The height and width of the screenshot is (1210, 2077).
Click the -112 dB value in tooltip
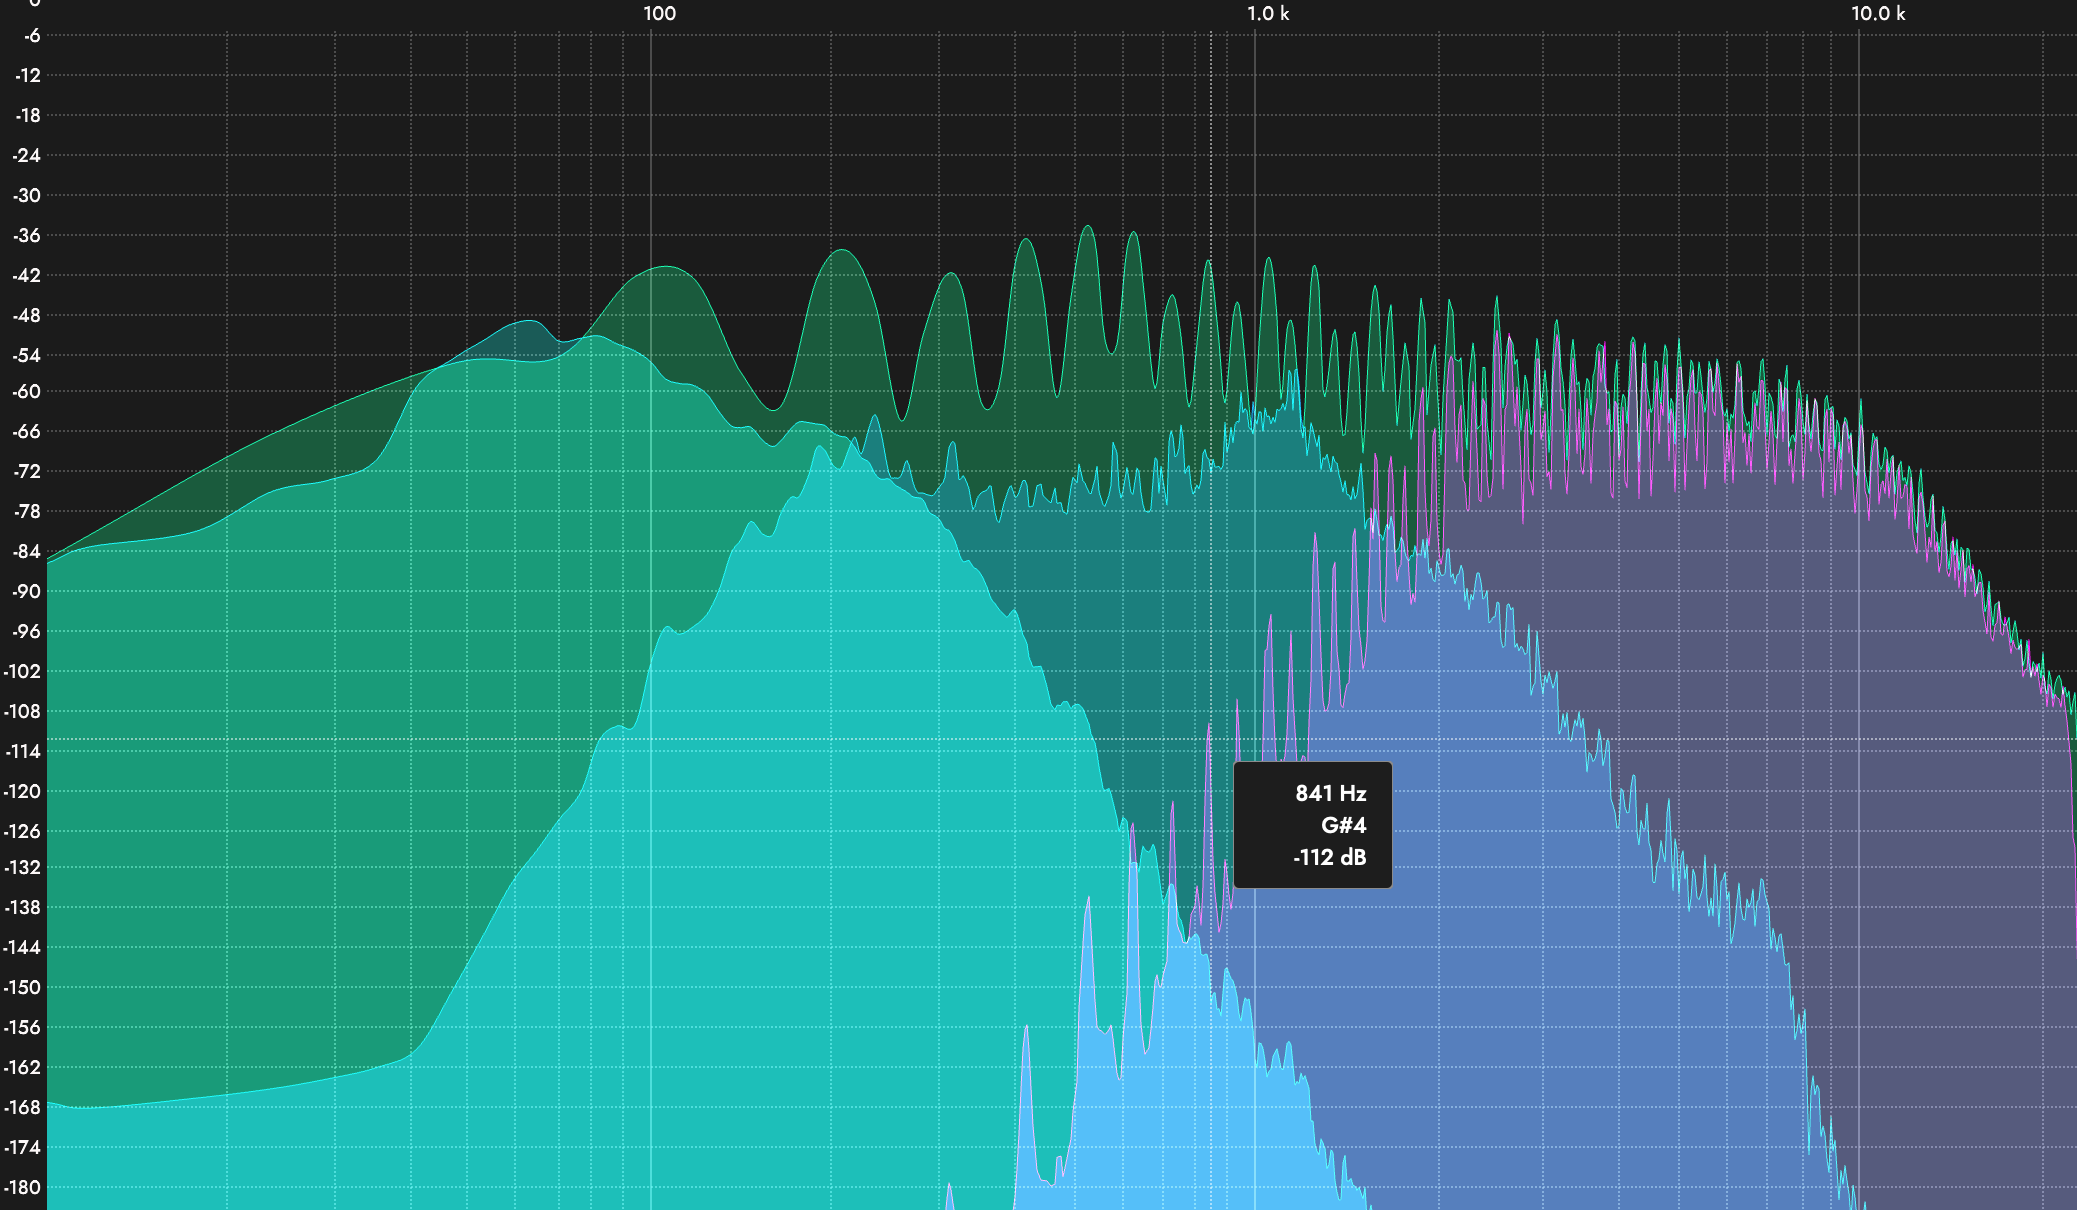(1329, 857)
